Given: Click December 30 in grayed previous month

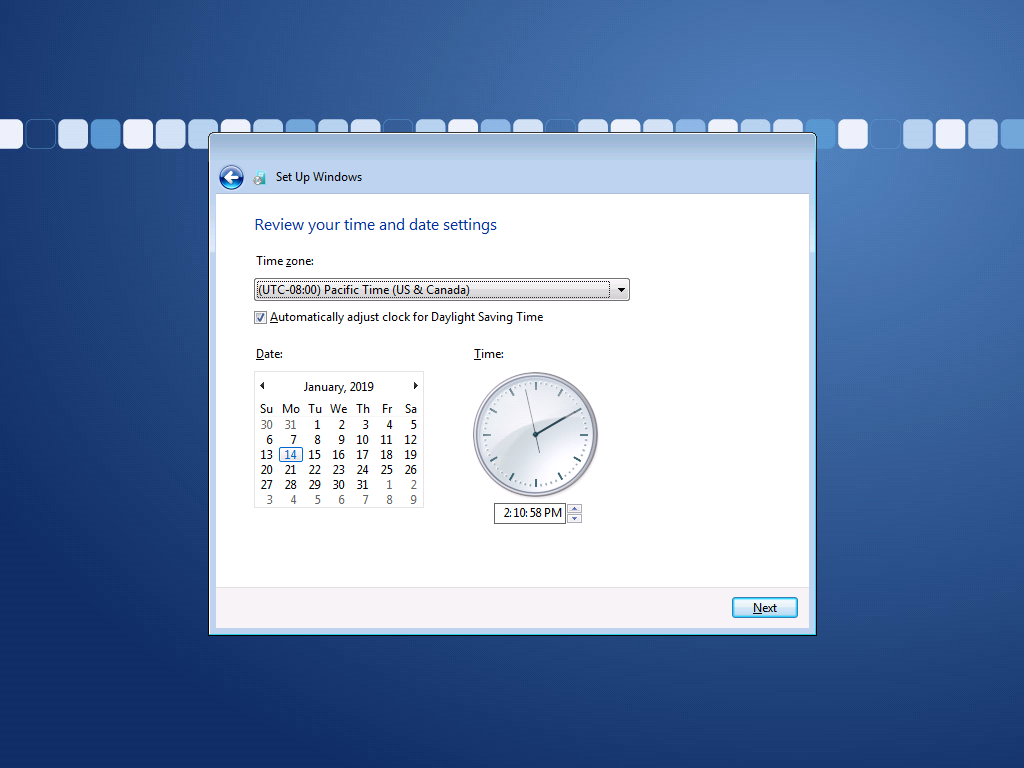Looking at the screenshot, I should click(266, 425).
